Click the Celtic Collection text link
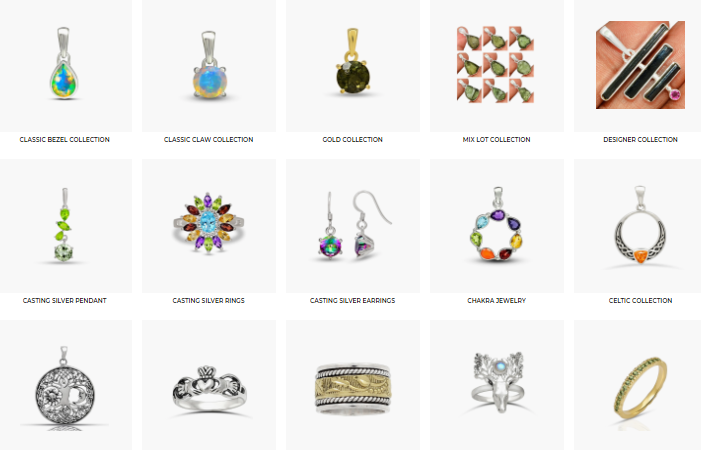Viewport: 701px width, 450px height. [640, 300]
